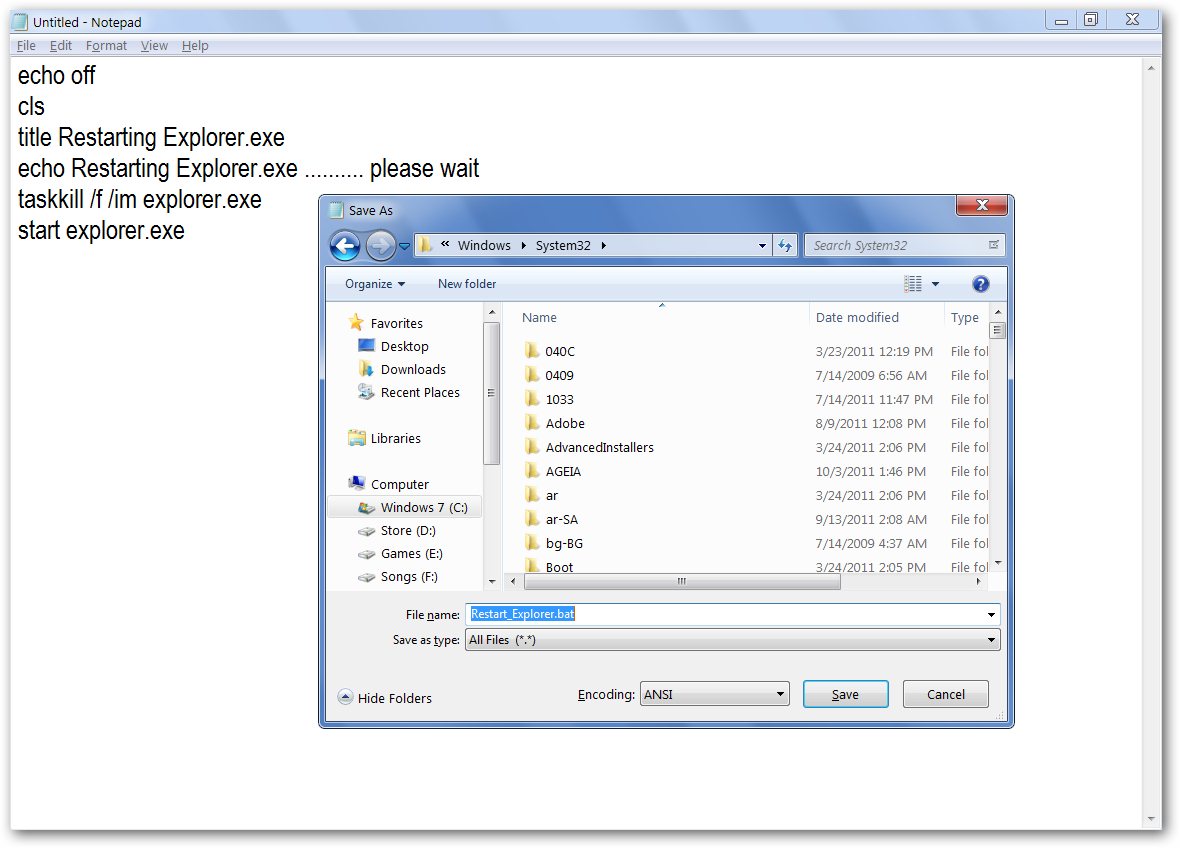Select the ar-SA folder
Image resolution: width=1180 pixels, height=848 pixels.
552,519
